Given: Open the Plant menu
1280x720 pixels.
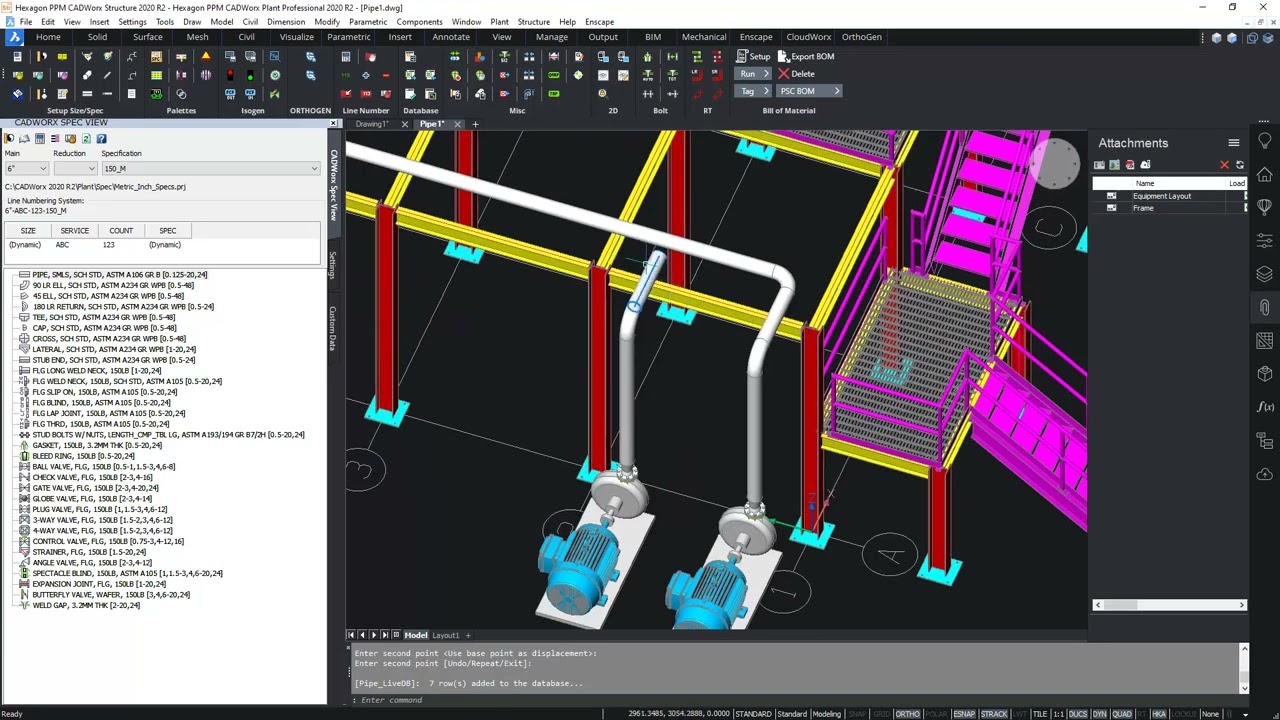Looking at the screenshot, I should 499,21.
